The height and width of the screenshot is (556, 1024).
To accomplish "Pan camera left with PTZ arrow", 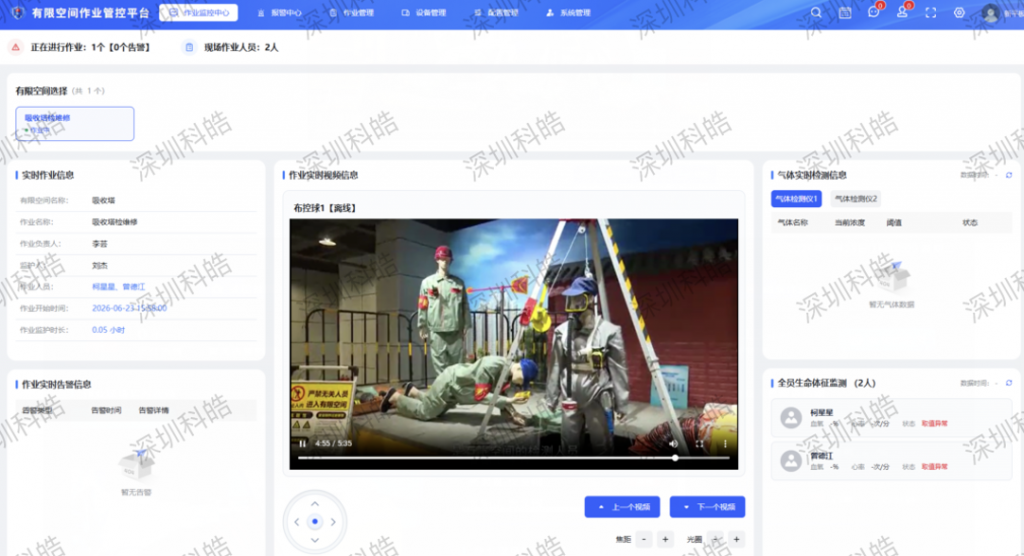I will click(x=297, y=521).
